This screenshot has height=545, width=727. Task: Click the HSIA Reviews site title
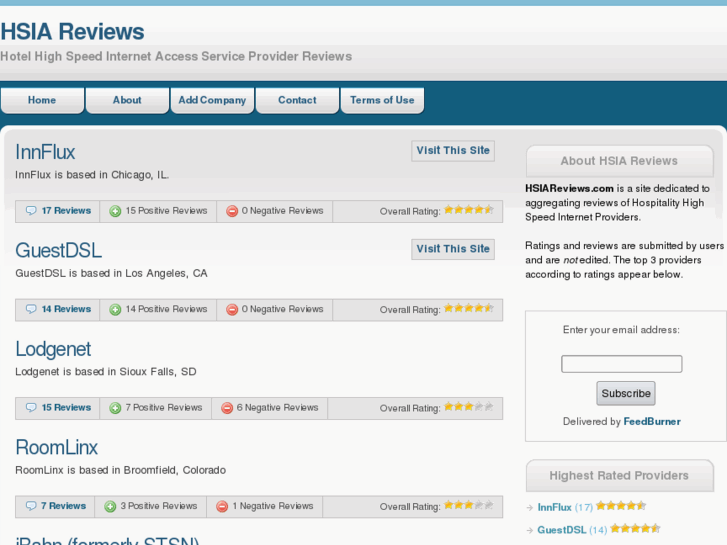[72, 32]
